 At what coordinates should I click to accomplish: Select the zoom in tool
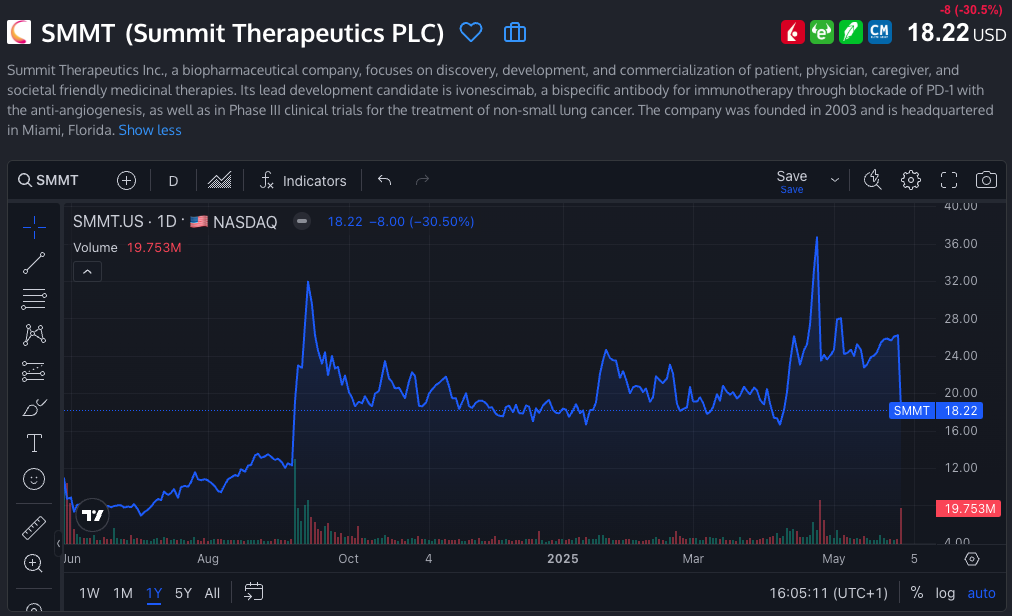click(x=34, y=563)
